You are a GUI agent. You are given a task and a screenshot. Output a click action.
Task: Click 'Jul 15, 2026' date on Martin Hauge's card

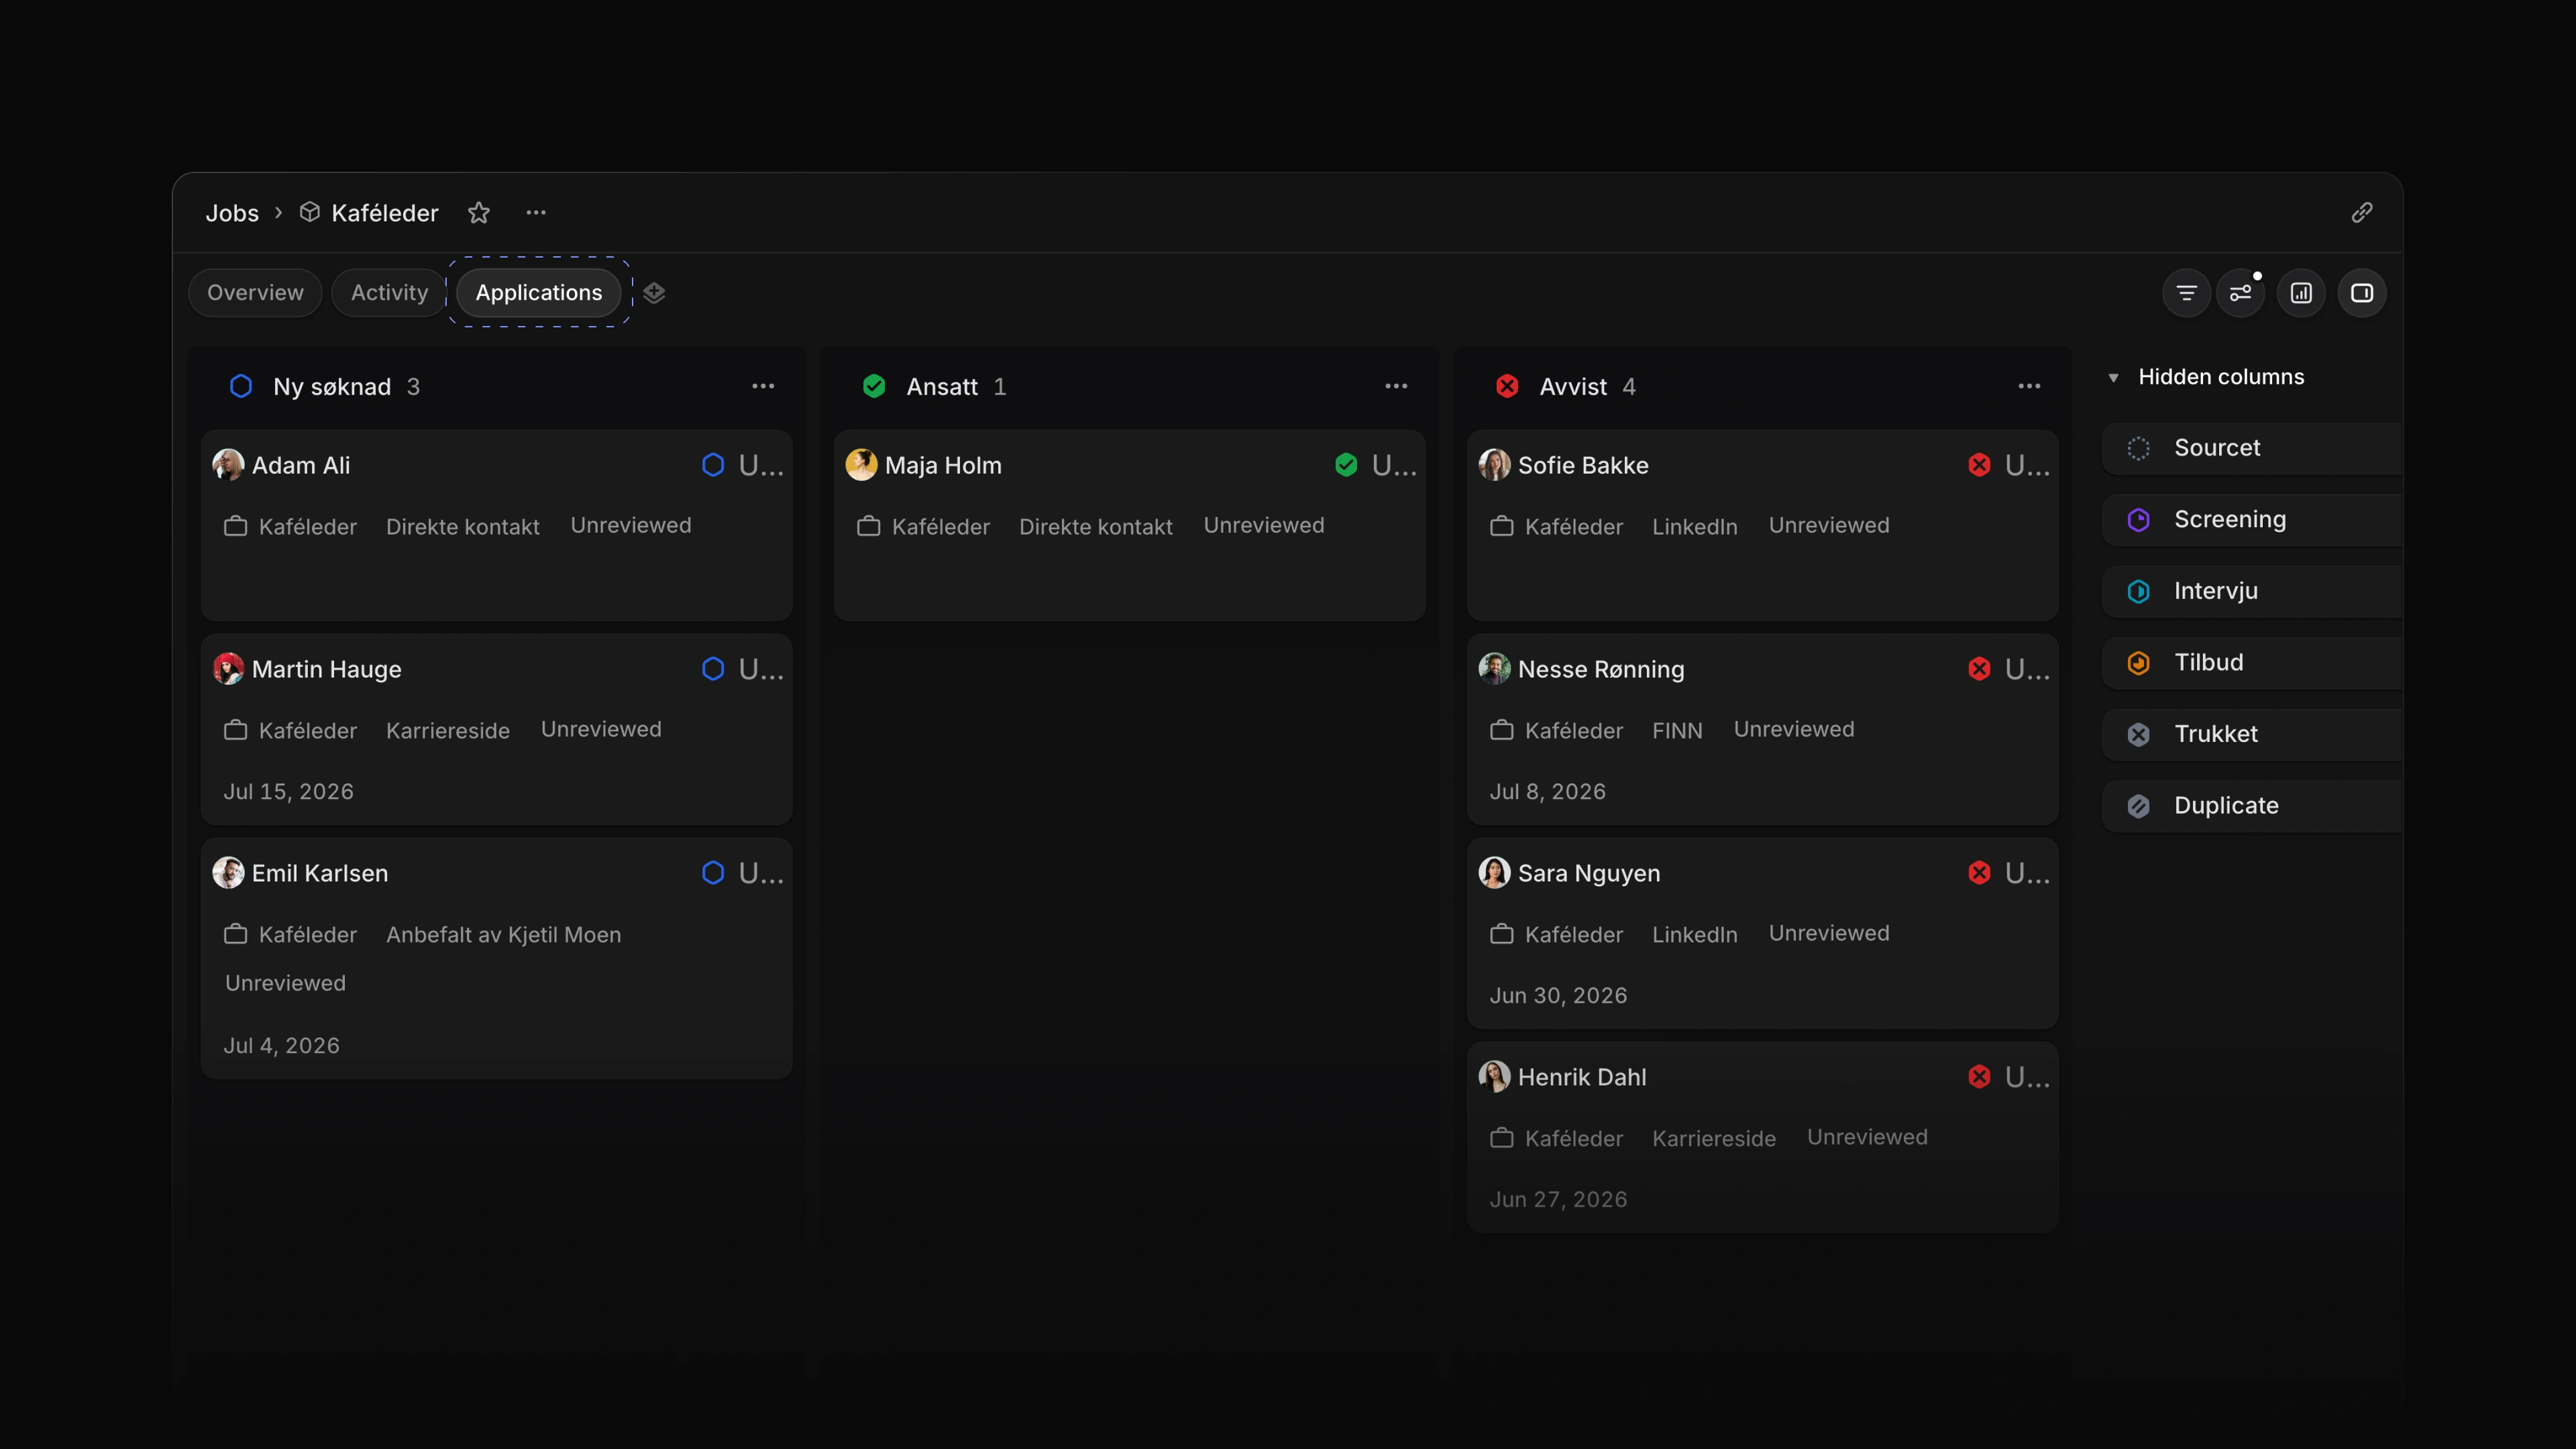[x=289, y=792]
